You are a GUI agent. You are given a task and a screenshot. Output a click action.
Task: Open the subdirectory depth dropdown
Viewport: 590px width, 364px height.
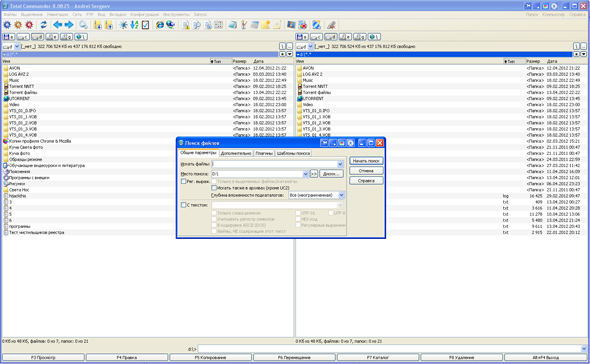click(341, 195)
